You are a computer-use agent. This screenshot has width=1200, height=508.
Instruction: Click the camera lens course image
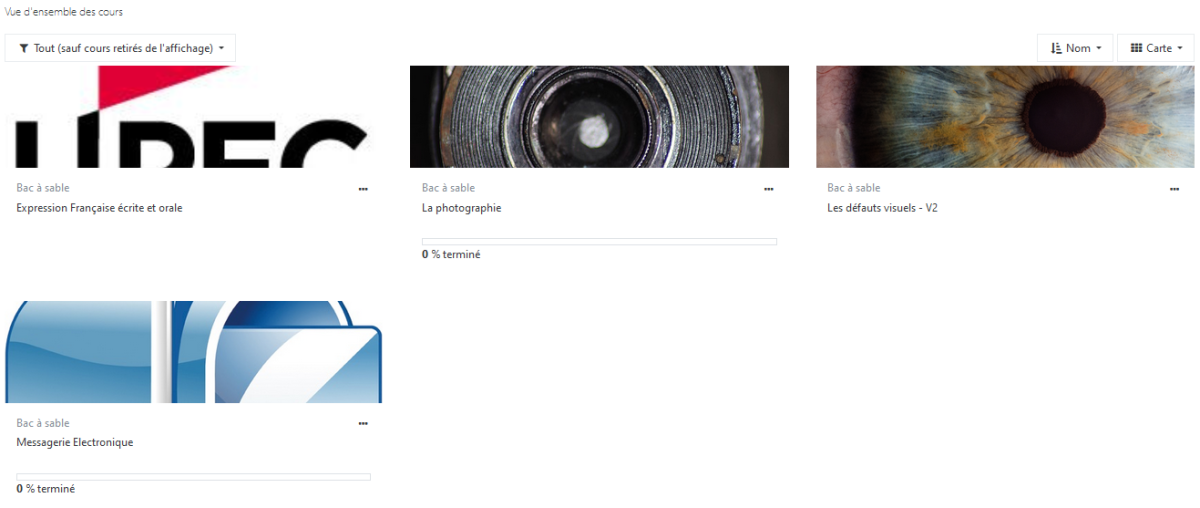(599, 117)
